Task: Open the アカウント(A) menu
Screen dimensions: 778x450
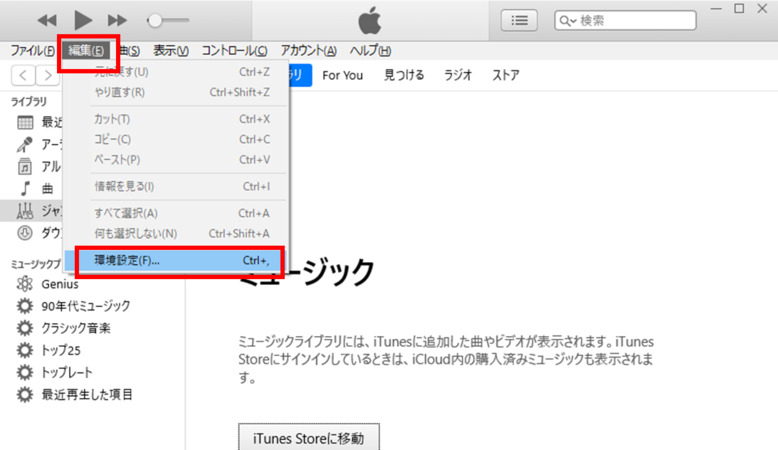Action: [x=309, y=51]
